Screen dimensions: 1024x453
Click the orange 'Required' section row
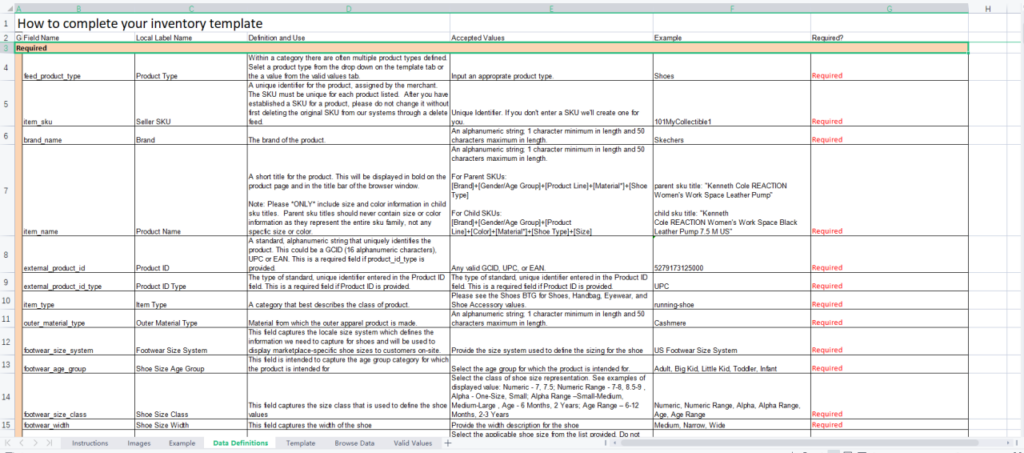(490, 48)
